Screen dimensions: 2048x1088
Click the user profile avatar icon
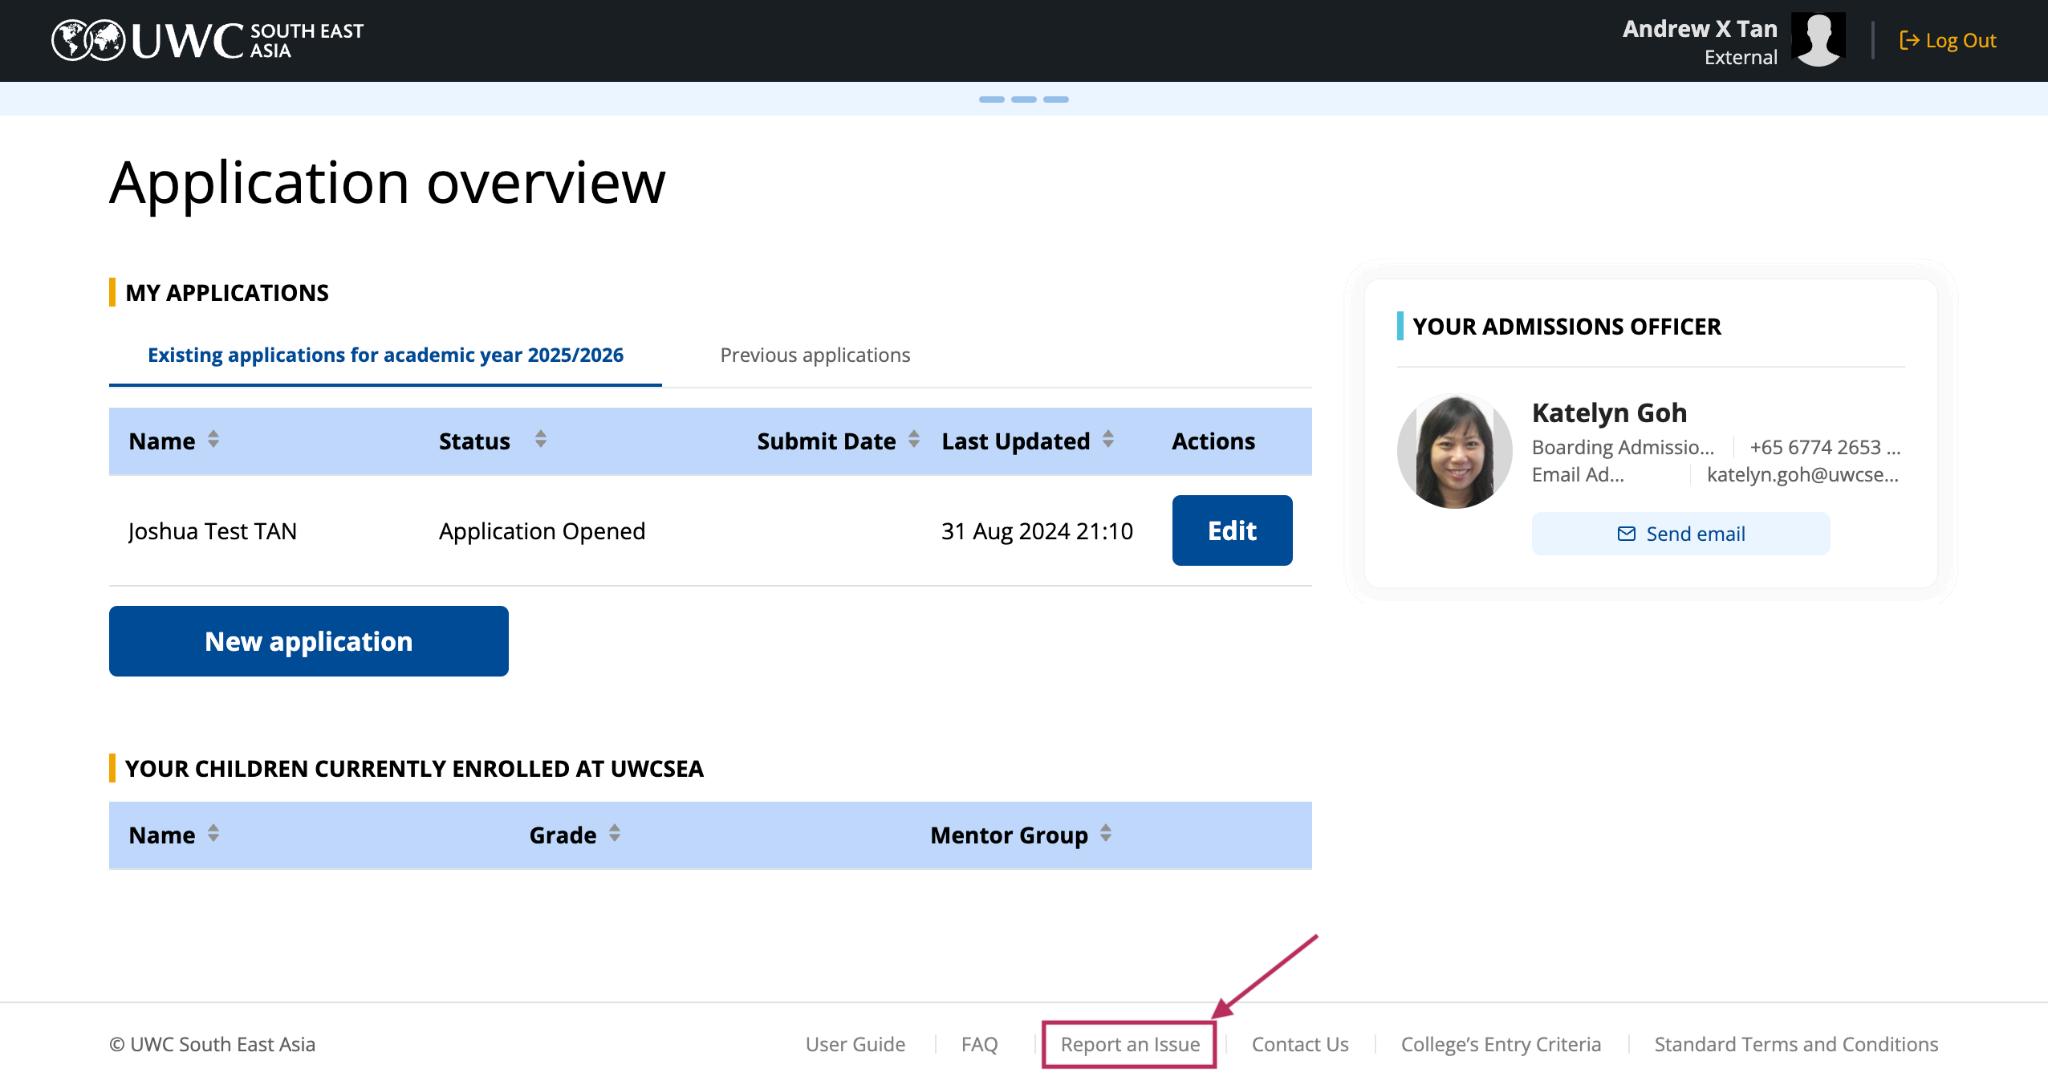point(1817,40)
